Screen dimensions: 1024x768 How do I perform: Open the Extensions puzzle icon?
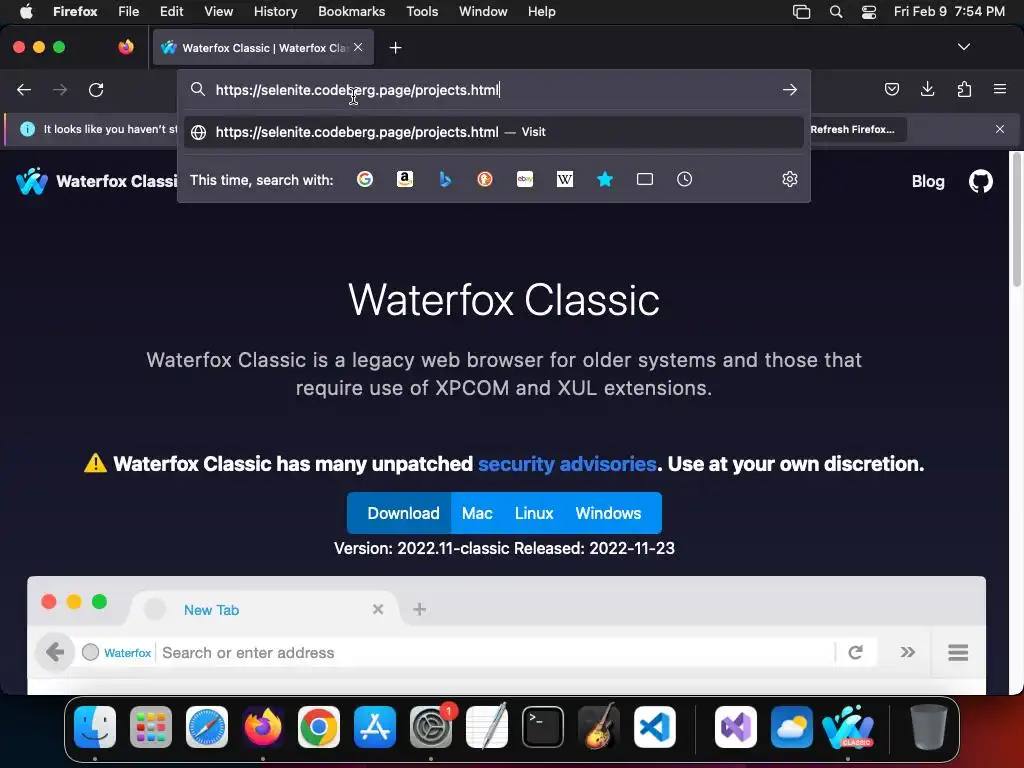964,89
